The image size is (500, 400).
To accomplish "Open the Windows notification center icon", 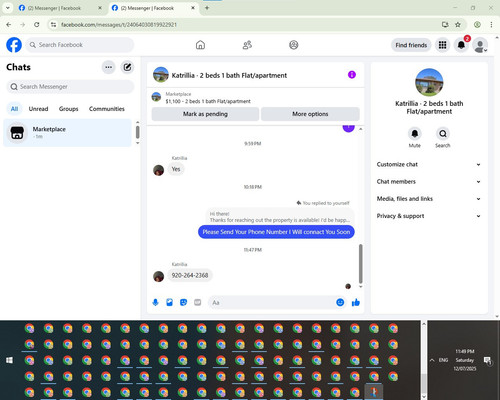I will tap(487, 360).
